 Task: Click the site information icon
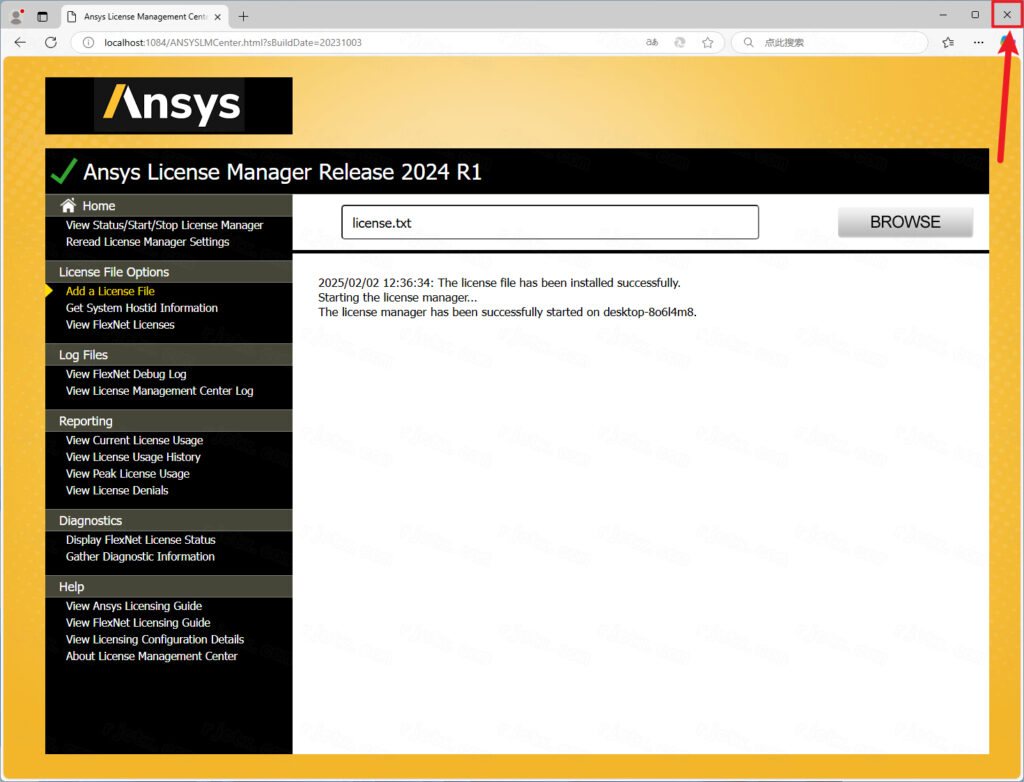(x=88, y=43)
